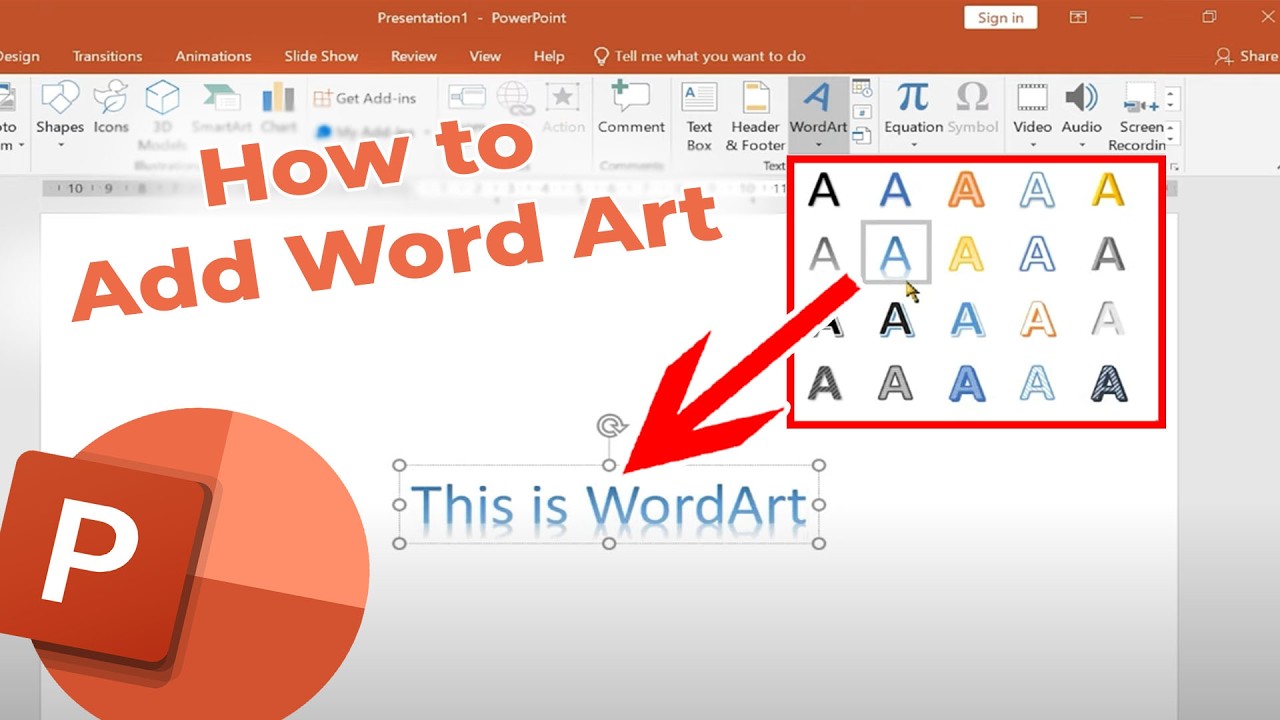This screenshot has height=720, width=1280.
Task: Start a Screen Recording
Action: (x=1139, y=116)
